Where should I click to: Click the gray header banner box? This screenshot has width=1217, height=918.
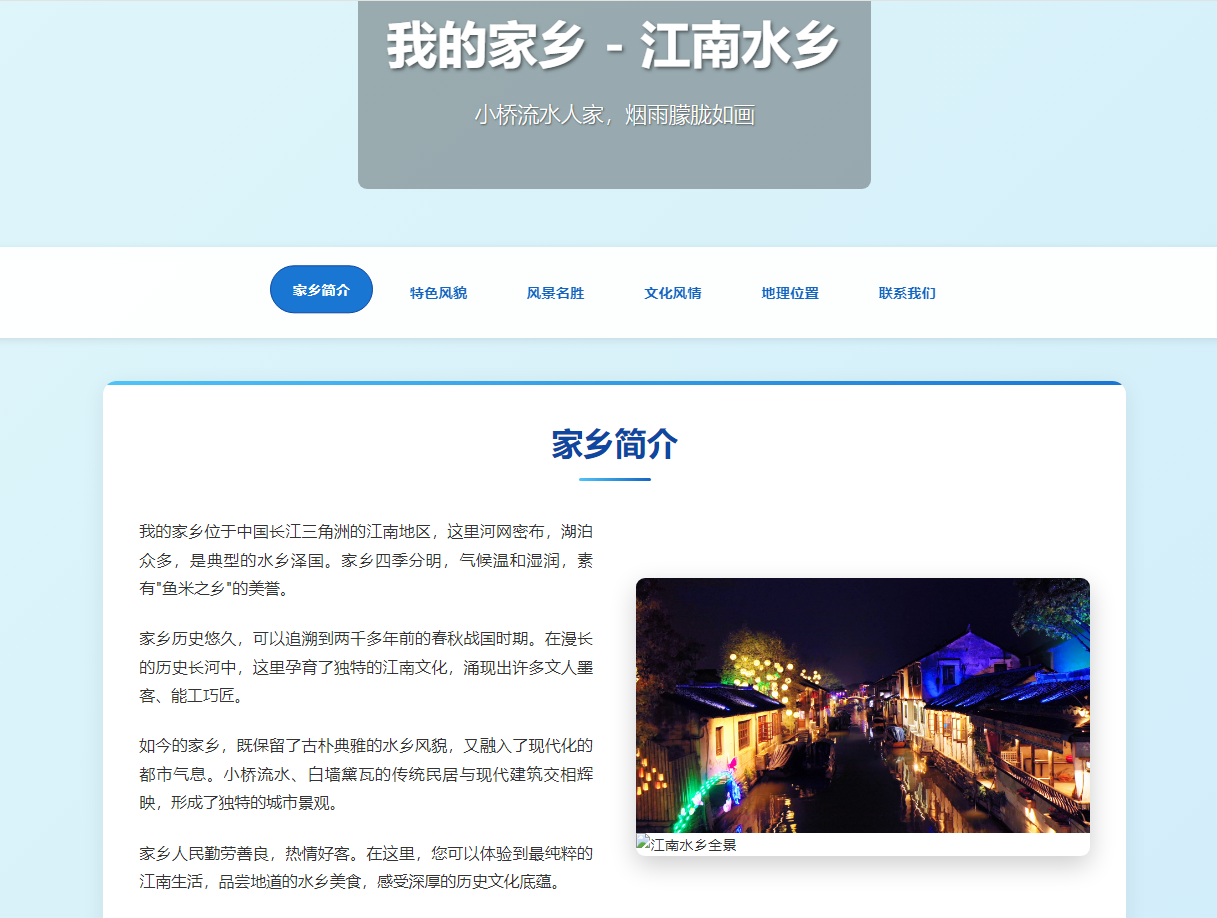click(x=613, y=160)
